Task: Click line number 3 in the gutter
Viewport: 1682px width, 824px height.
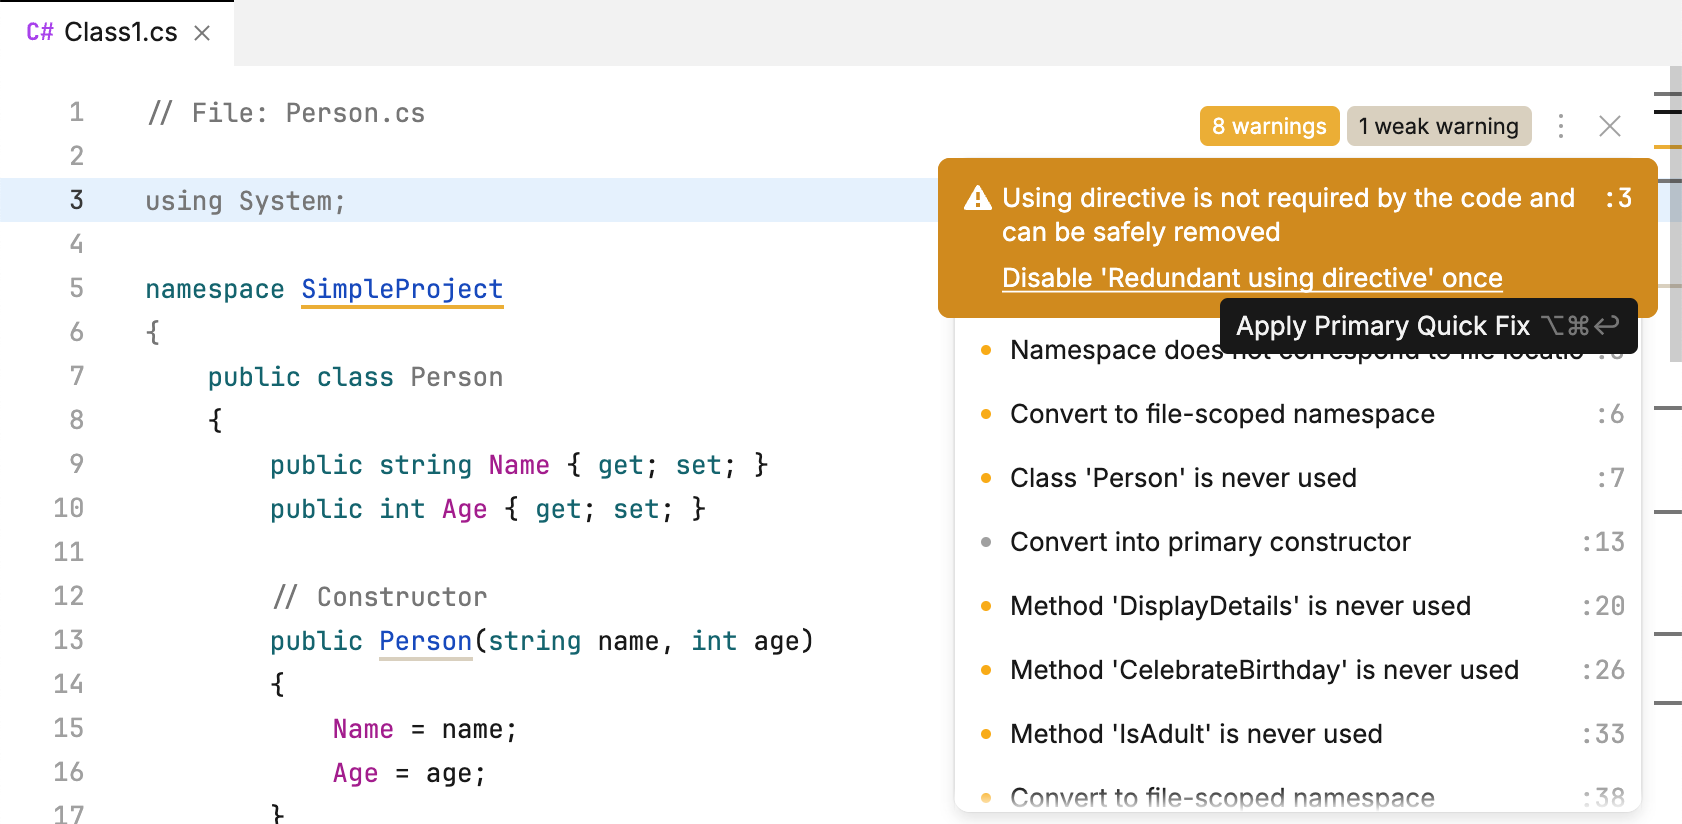Action: (x=76, y=200)
